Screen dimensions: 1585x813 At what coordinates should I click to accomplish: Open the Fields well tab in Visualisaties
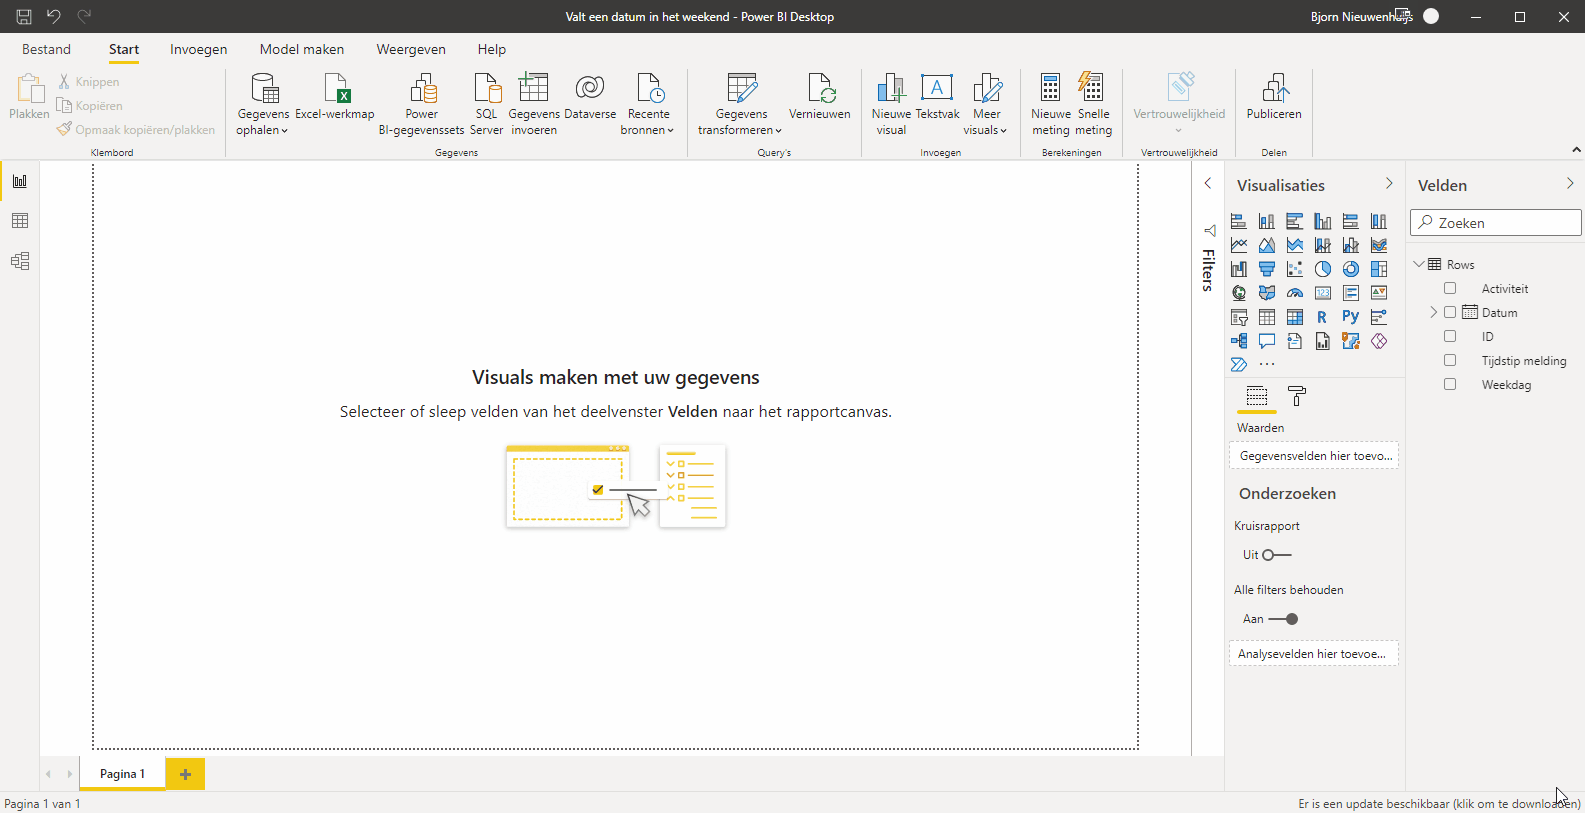coord(1257,396)
